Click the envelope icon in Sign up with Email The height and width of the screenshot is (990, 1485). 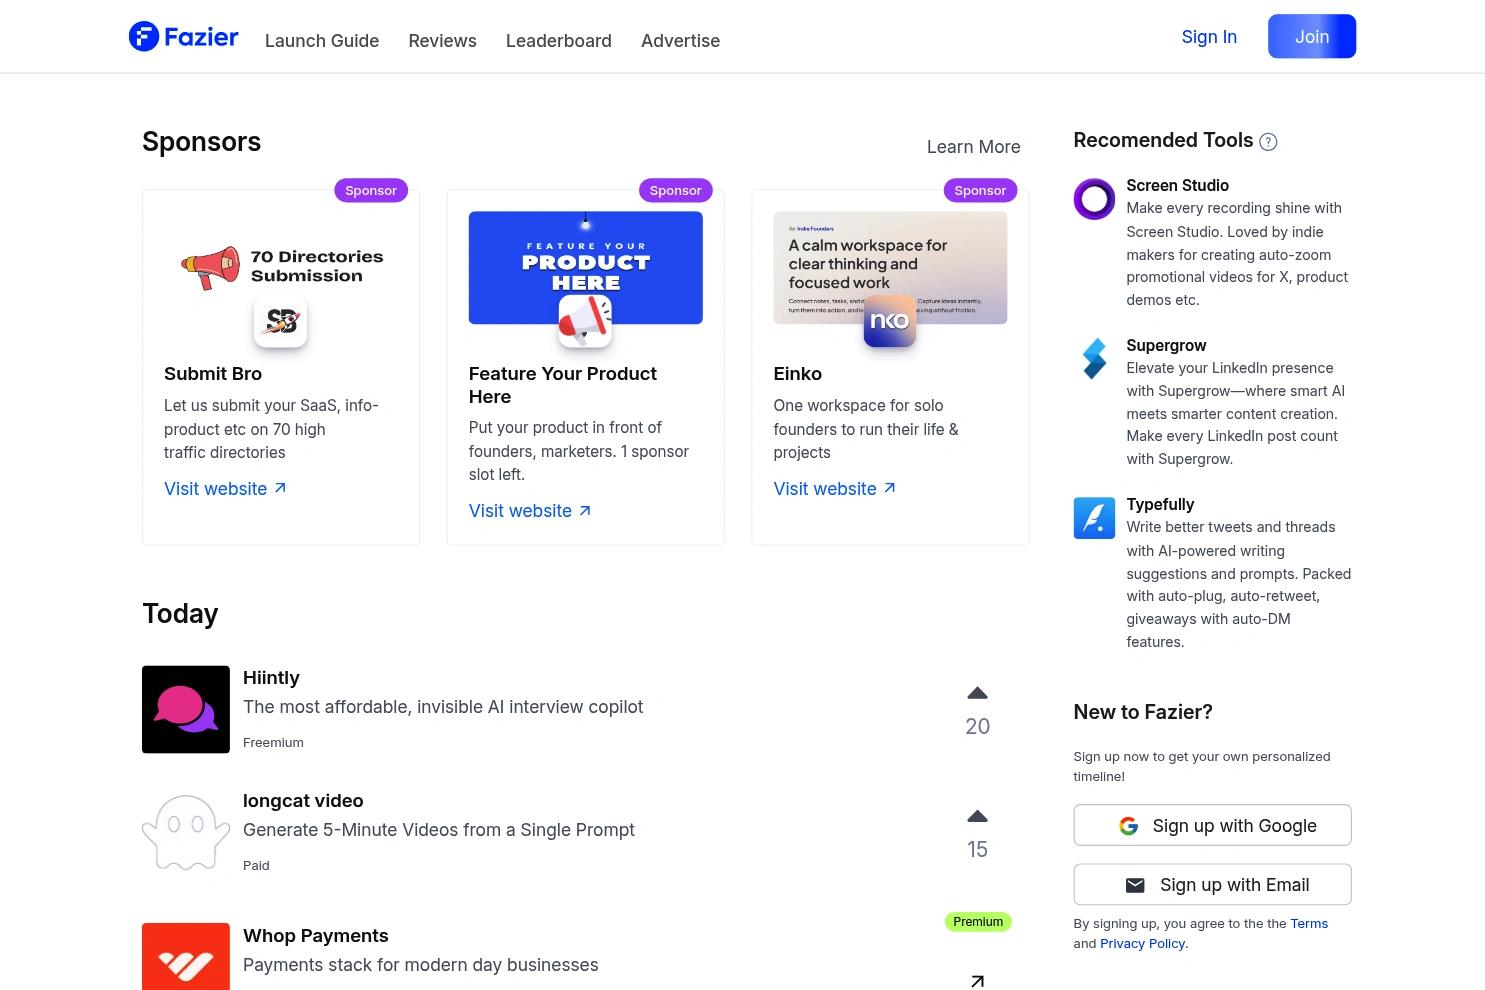[1135, 885]
